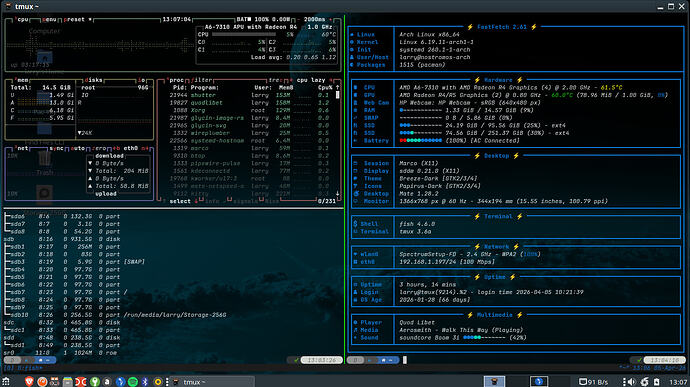Select the Xorg process row
The height and width of the screenshot is (387, 690).
(x=251, y=110)
